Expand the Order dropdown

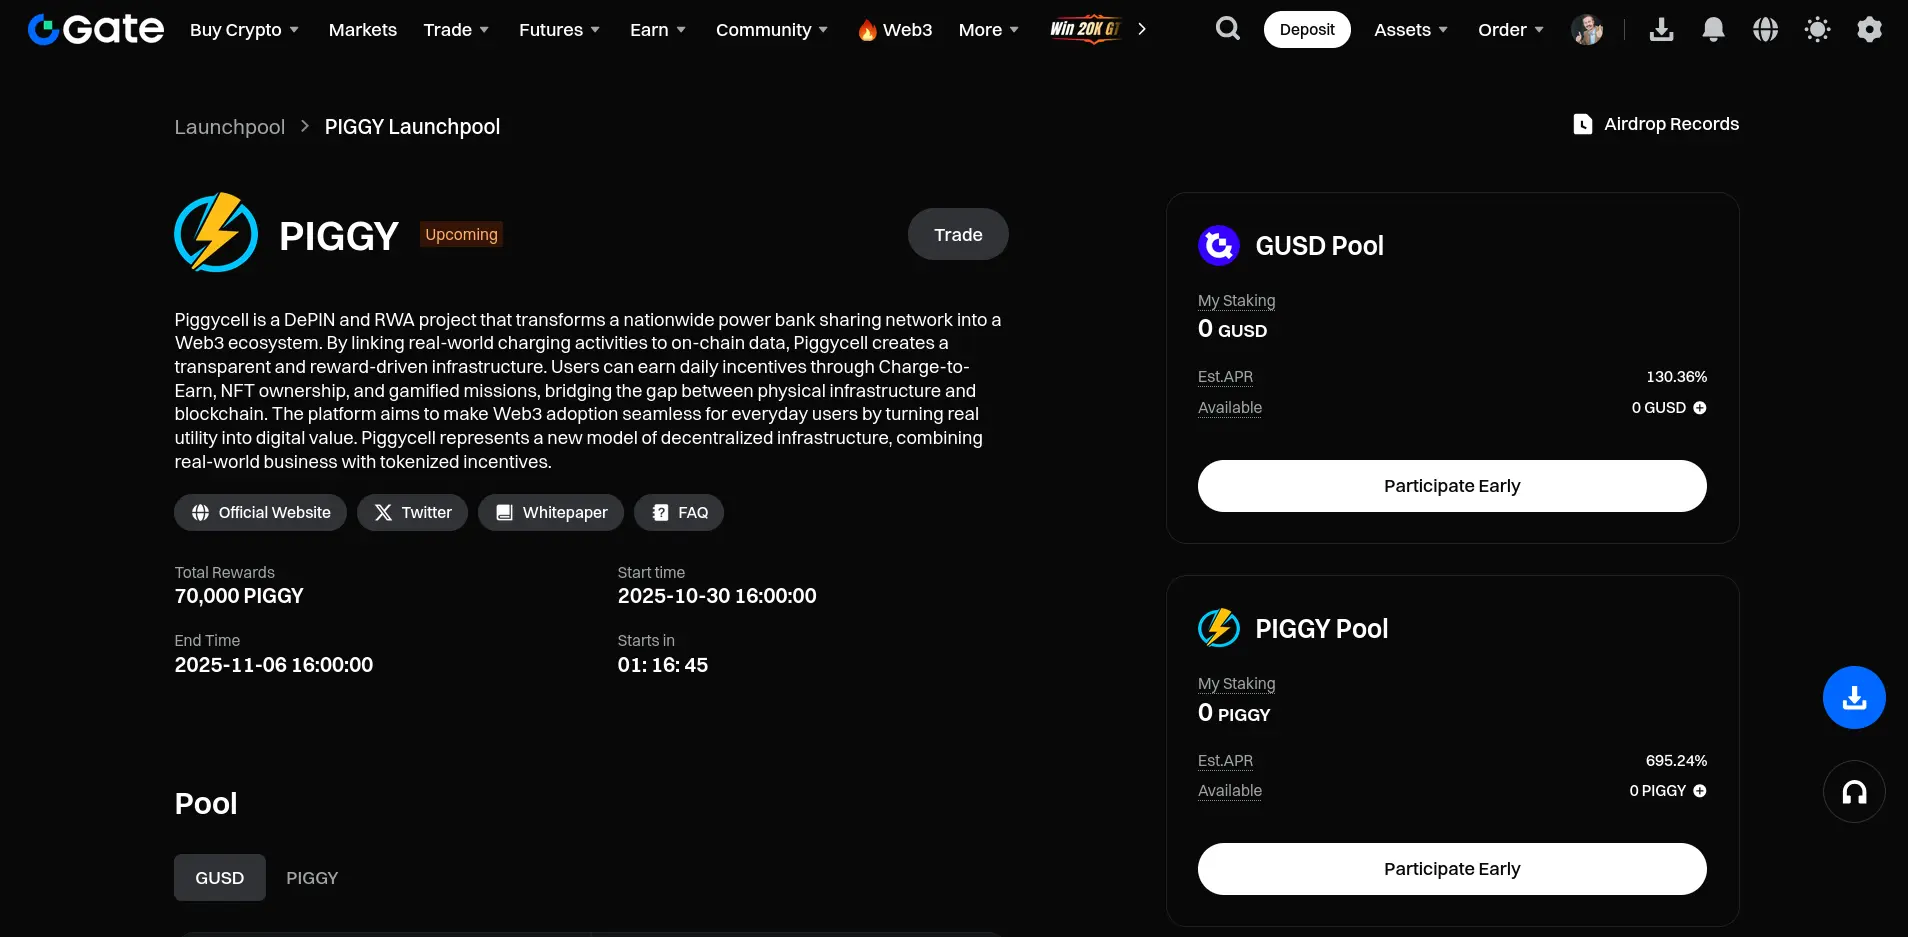[1511, 30]
